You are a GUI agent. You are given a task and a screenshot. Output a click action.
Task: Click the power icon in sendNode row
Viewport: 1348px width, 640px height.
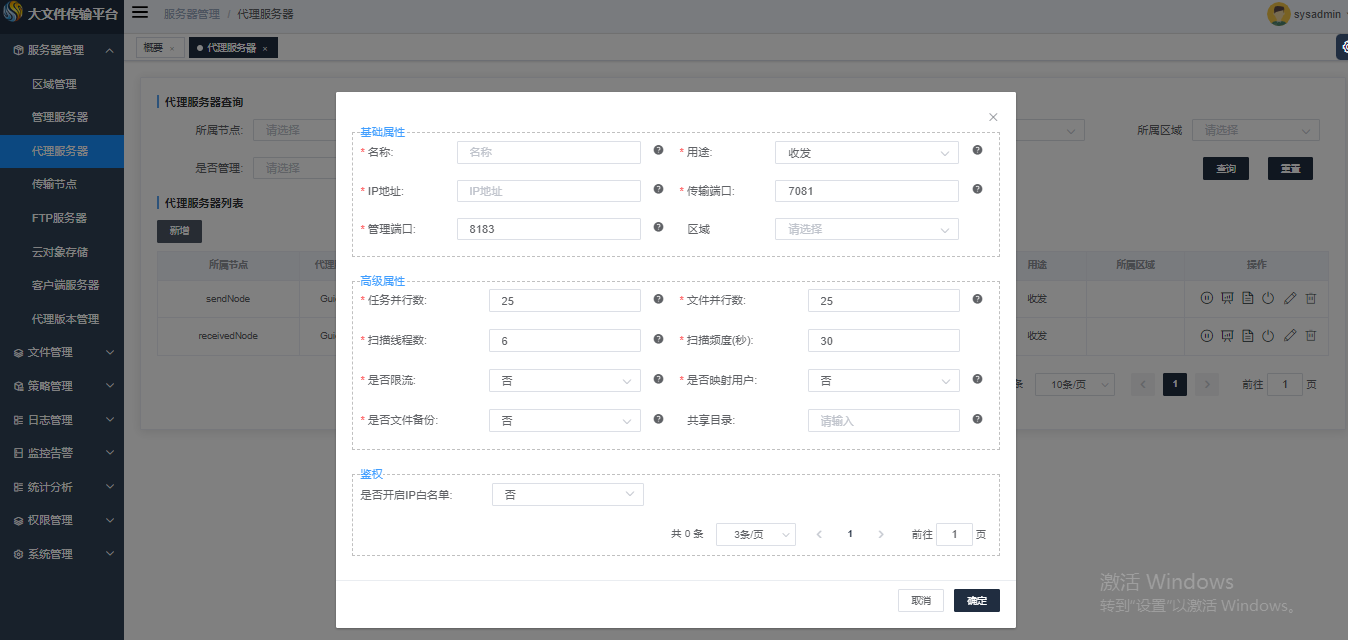coord(1268,298)
